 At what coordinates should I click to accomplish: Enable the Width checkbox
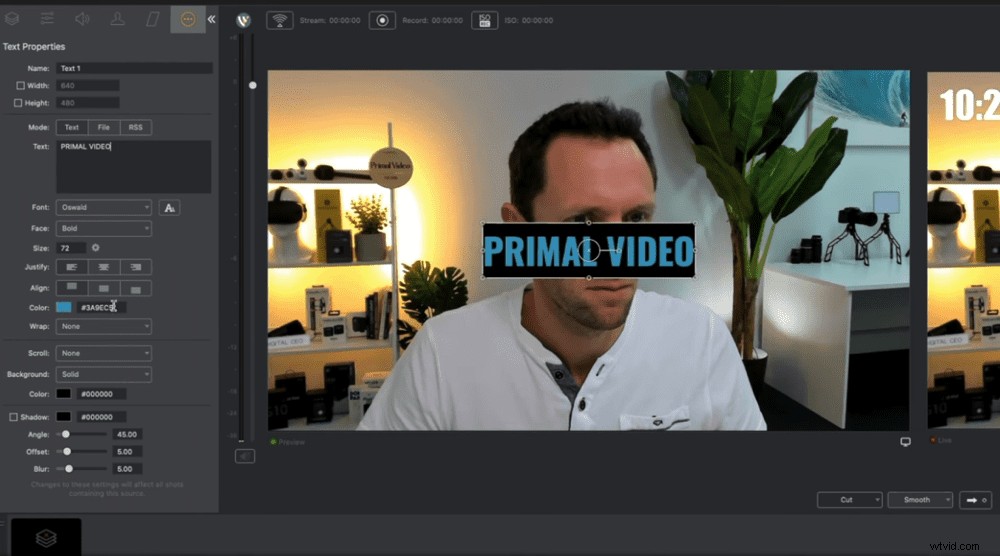coord(20,85)
